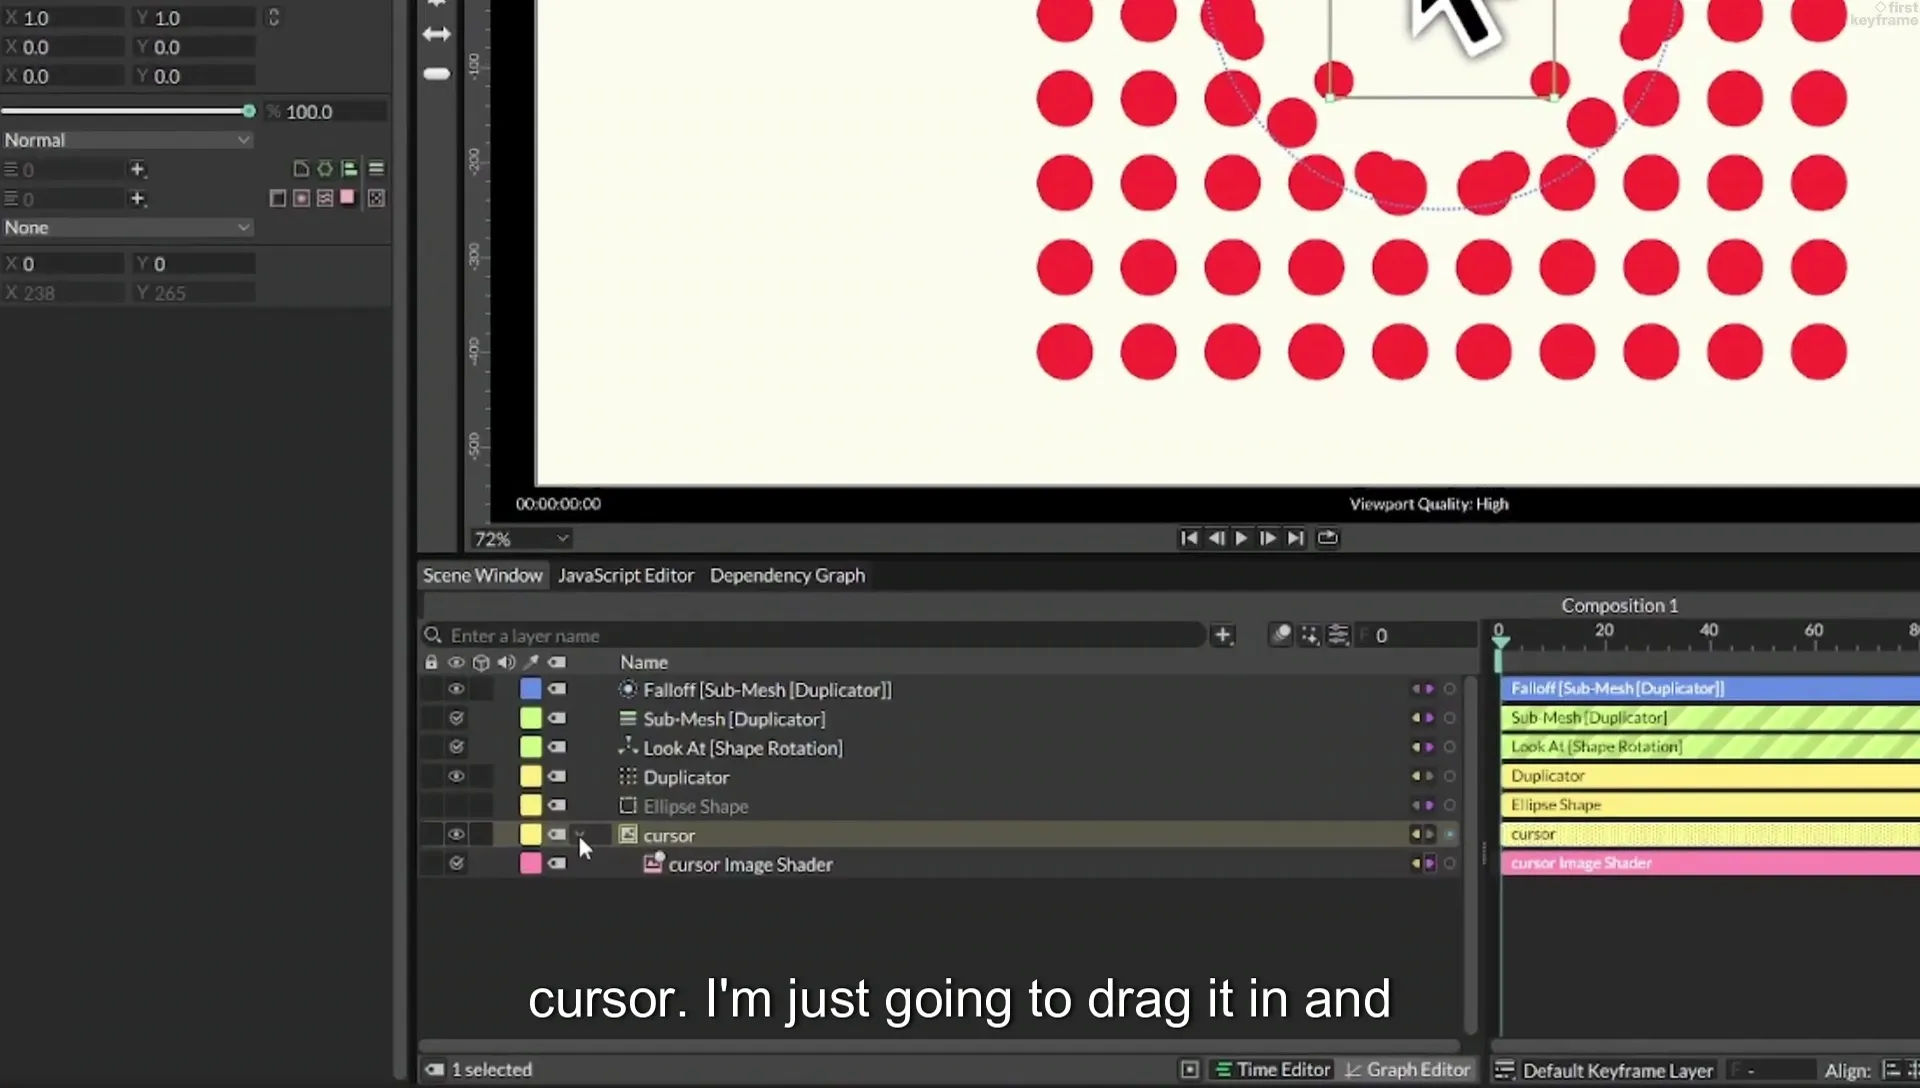Viewport: 1920px width, 1088px height.
Task: Click the Sub-Mesh layer type icon
Action: click(628, 718)
